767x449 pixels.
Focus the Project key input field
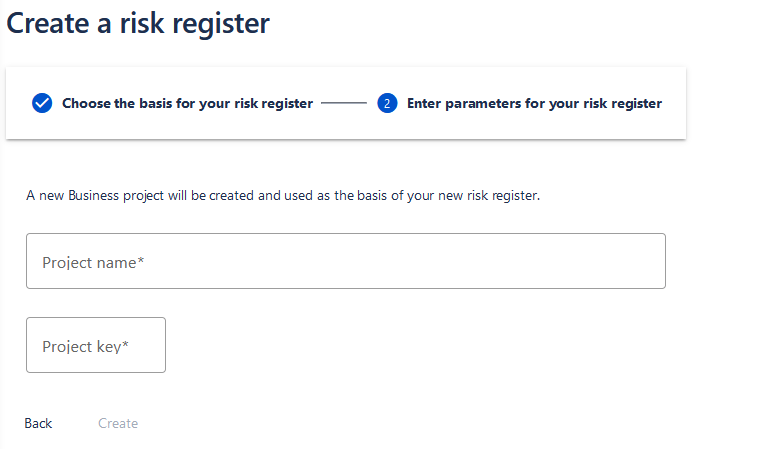click(x=96, y=345)
